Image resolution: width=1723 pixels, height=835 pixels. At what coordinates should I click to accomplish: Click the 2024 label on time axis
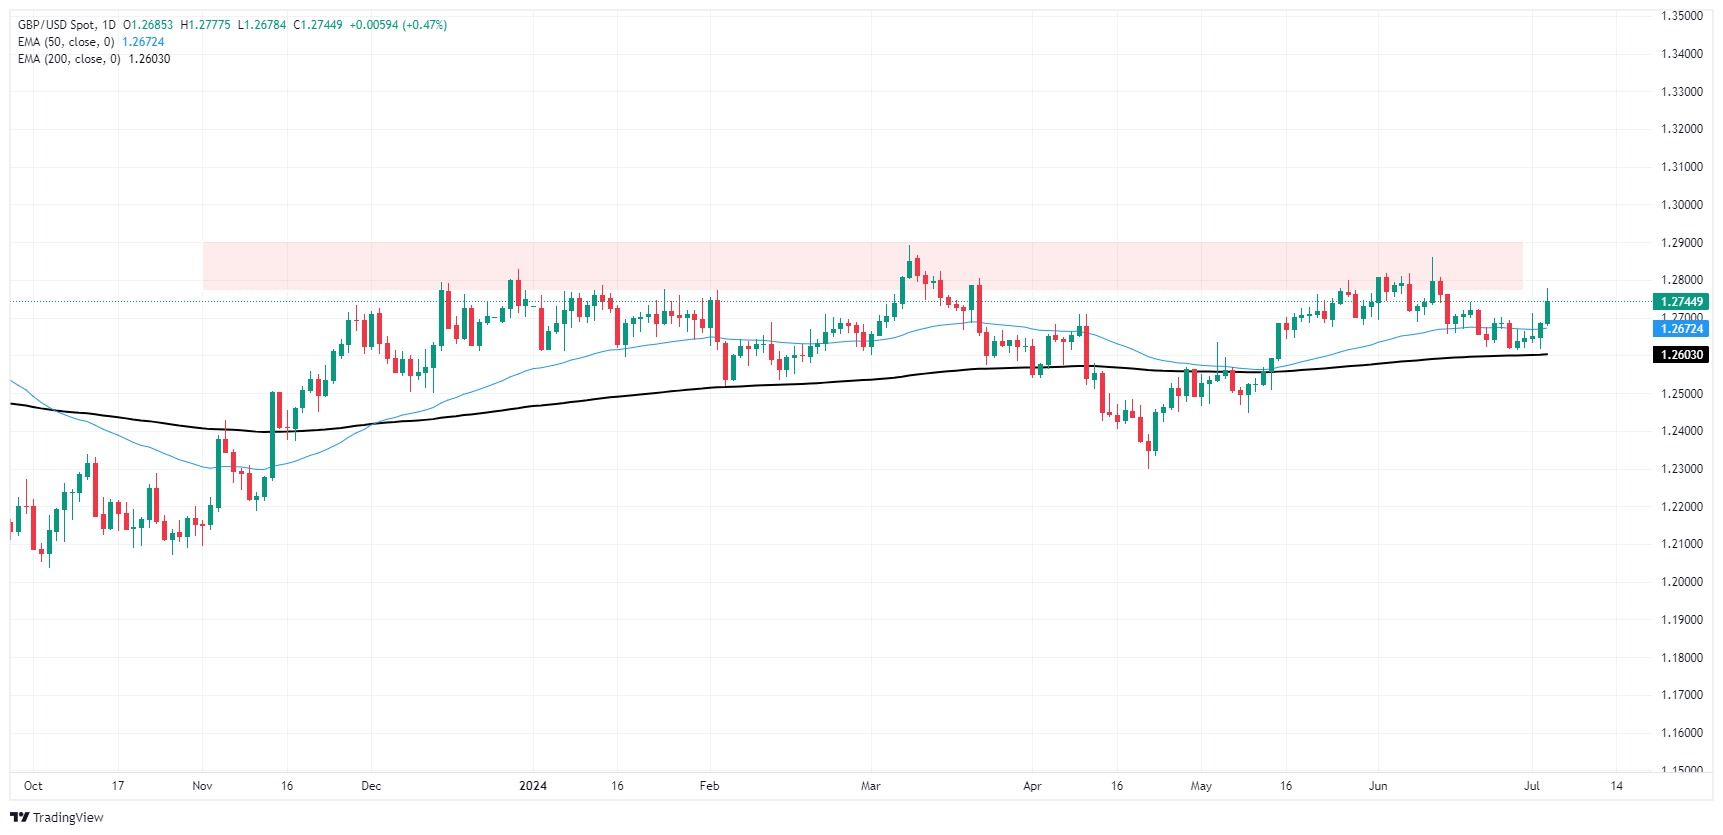[x=533, y=786]
